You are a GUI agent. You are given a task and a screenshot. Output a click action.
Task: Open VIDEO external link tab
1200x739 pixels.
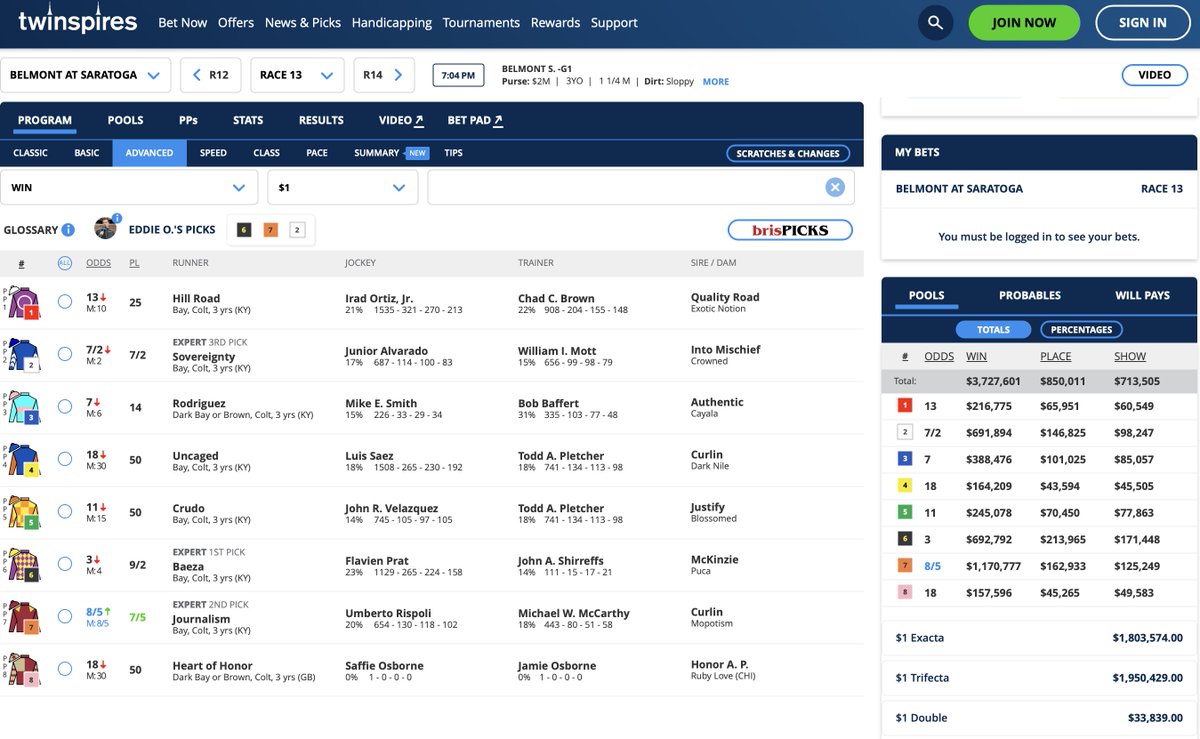[x=401, y=120]
